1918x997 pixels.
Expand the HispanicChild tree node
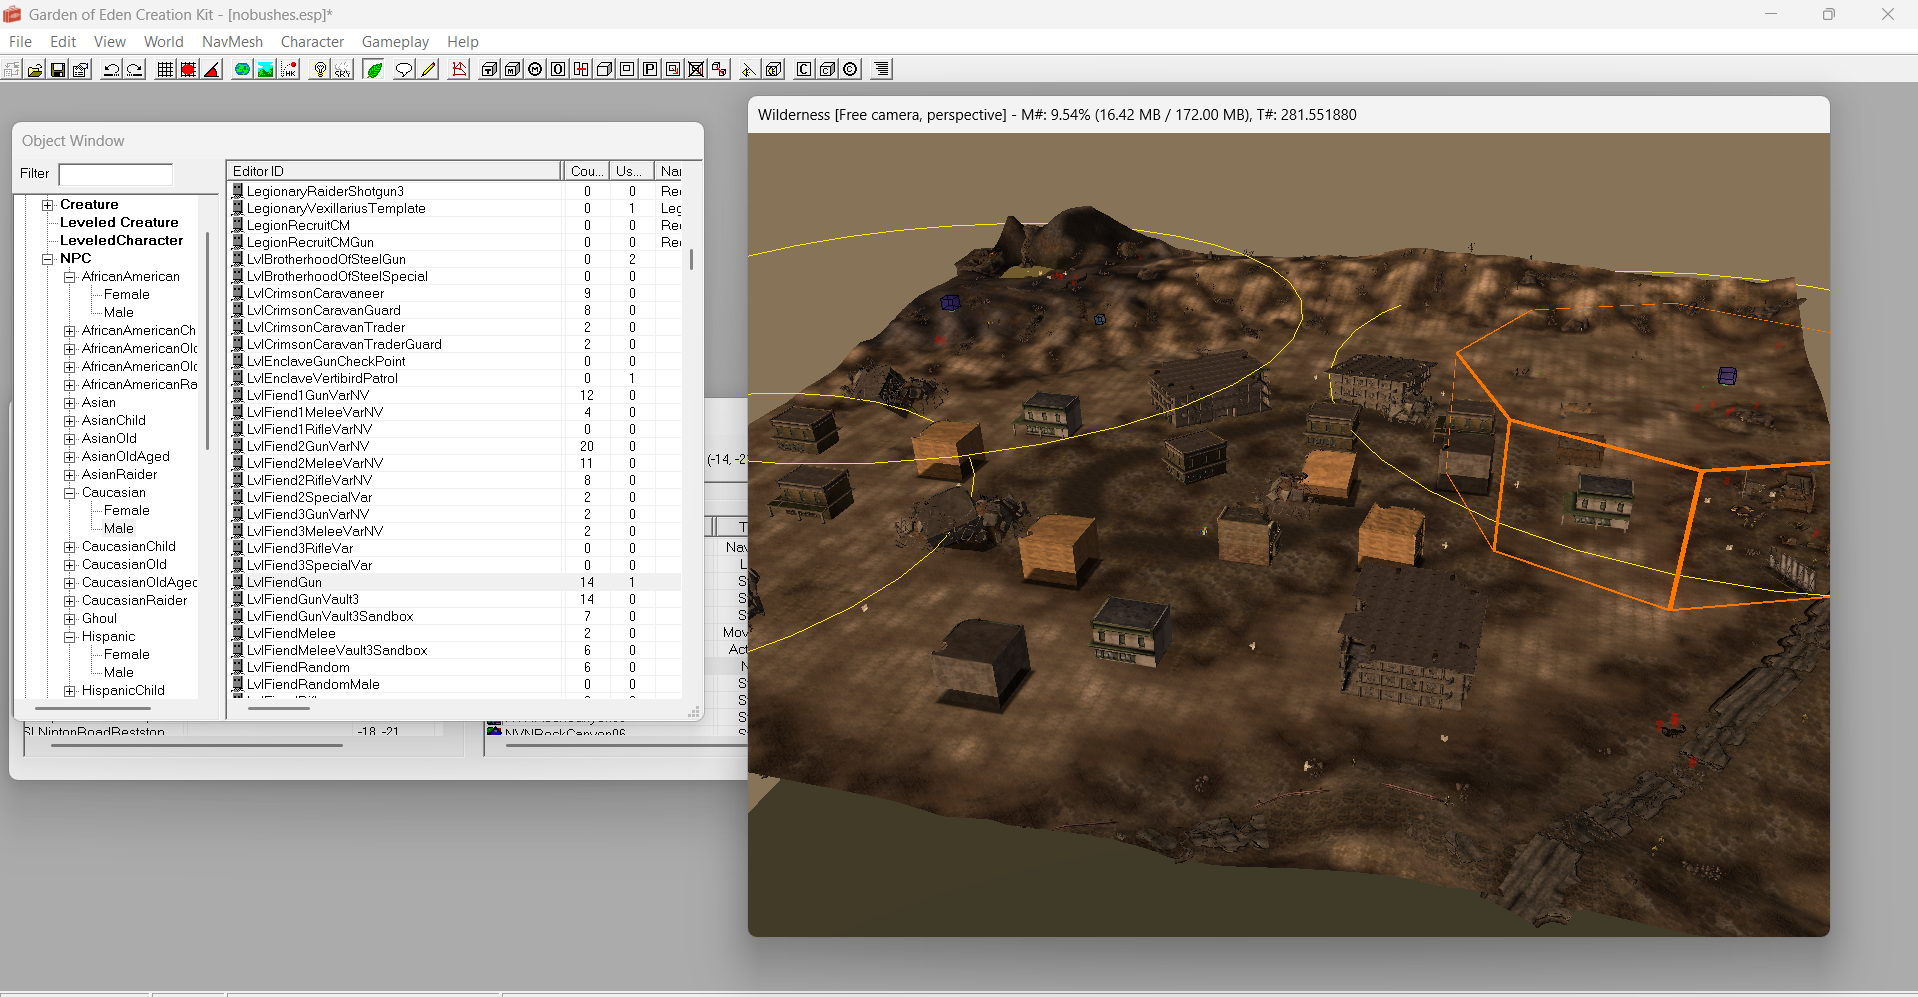click(x=70, y=691)
